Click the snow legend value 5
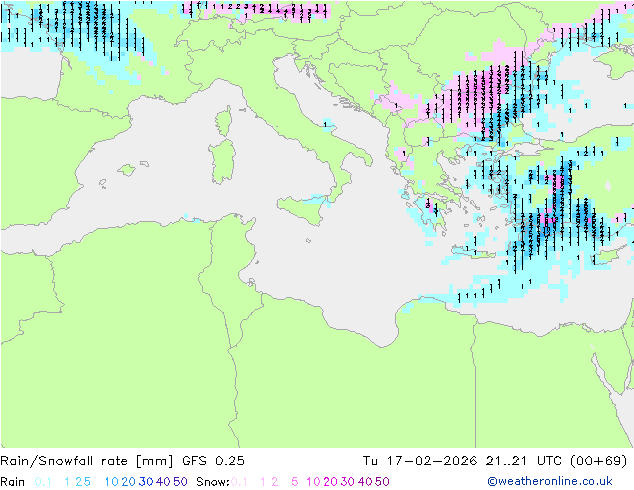Viewport: 634px width, 490px height. click(x=294, y=482)
